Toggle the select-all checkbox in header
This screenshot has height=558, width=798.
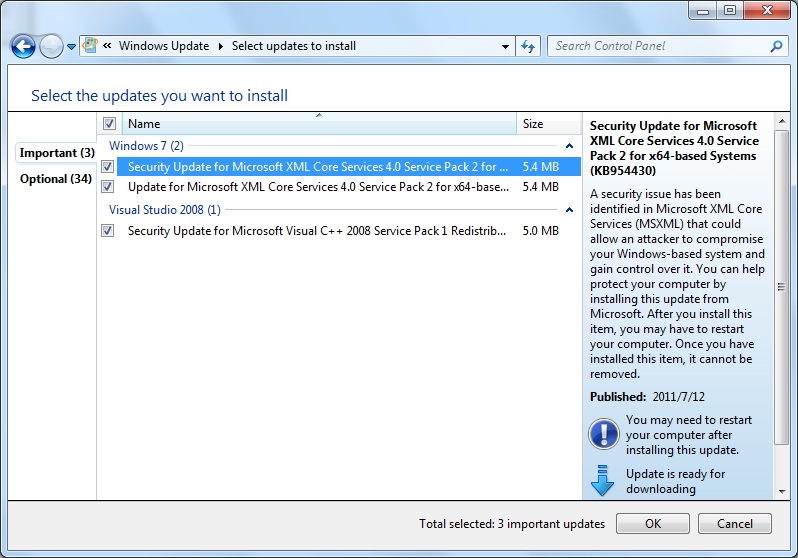pos(109,124)
